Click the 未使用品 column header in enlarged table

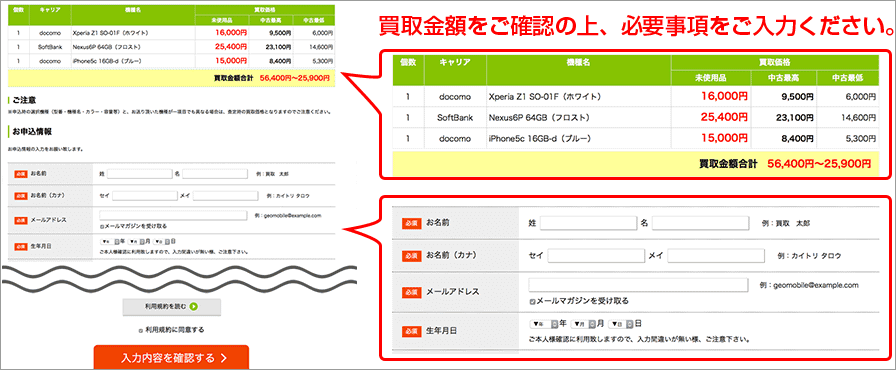pos(711,78)
